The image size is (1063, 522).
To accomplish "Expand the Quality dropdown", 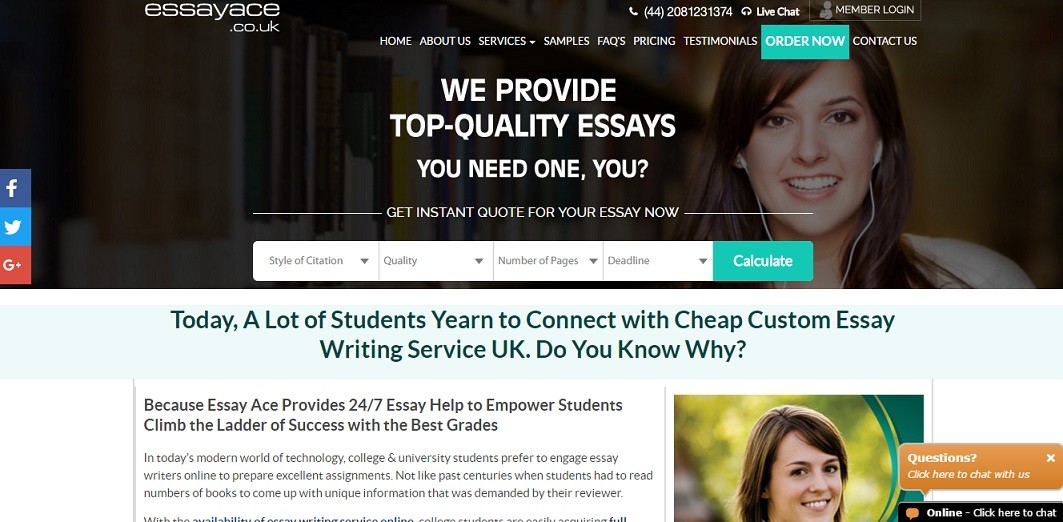I will coord(436,261).
